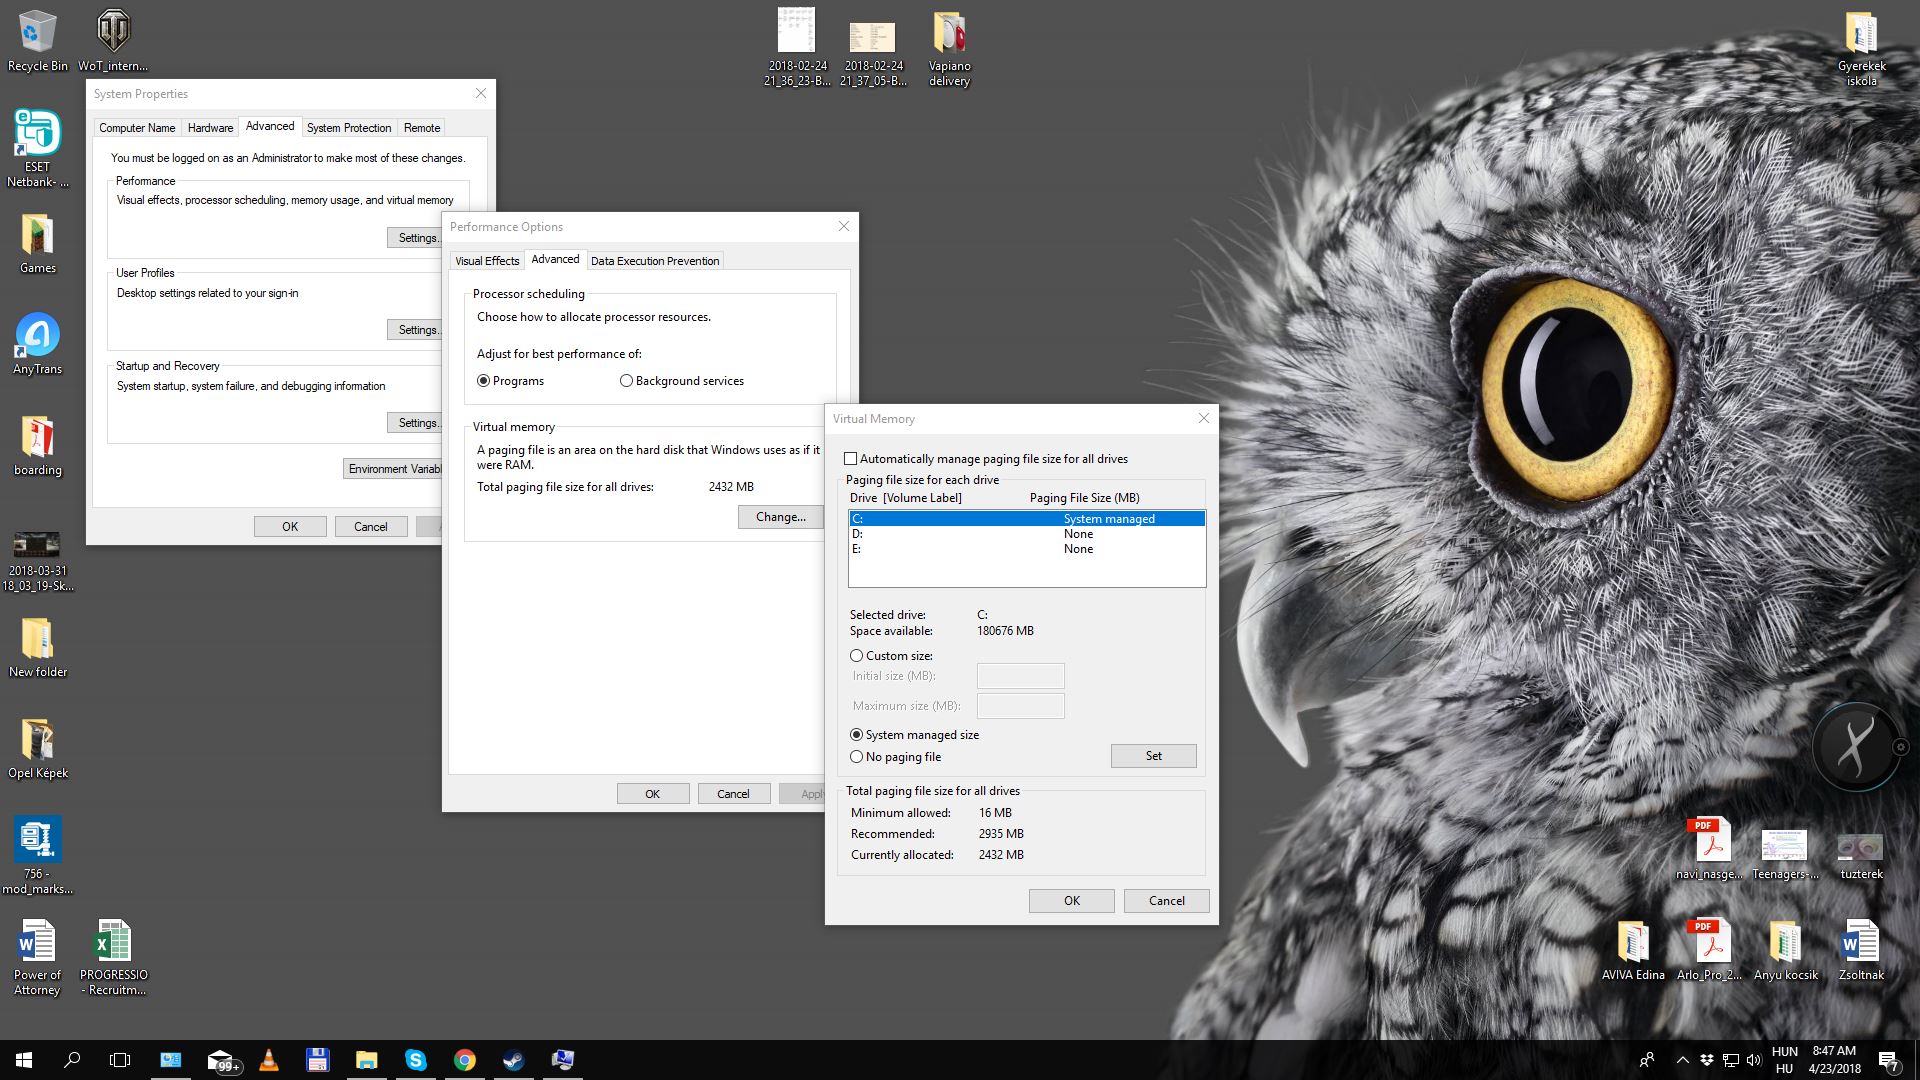Open the WoT_intern desktop shortcut
Screen dimensions: 1920x1080
pyautogui.click(x=113, y=42)
